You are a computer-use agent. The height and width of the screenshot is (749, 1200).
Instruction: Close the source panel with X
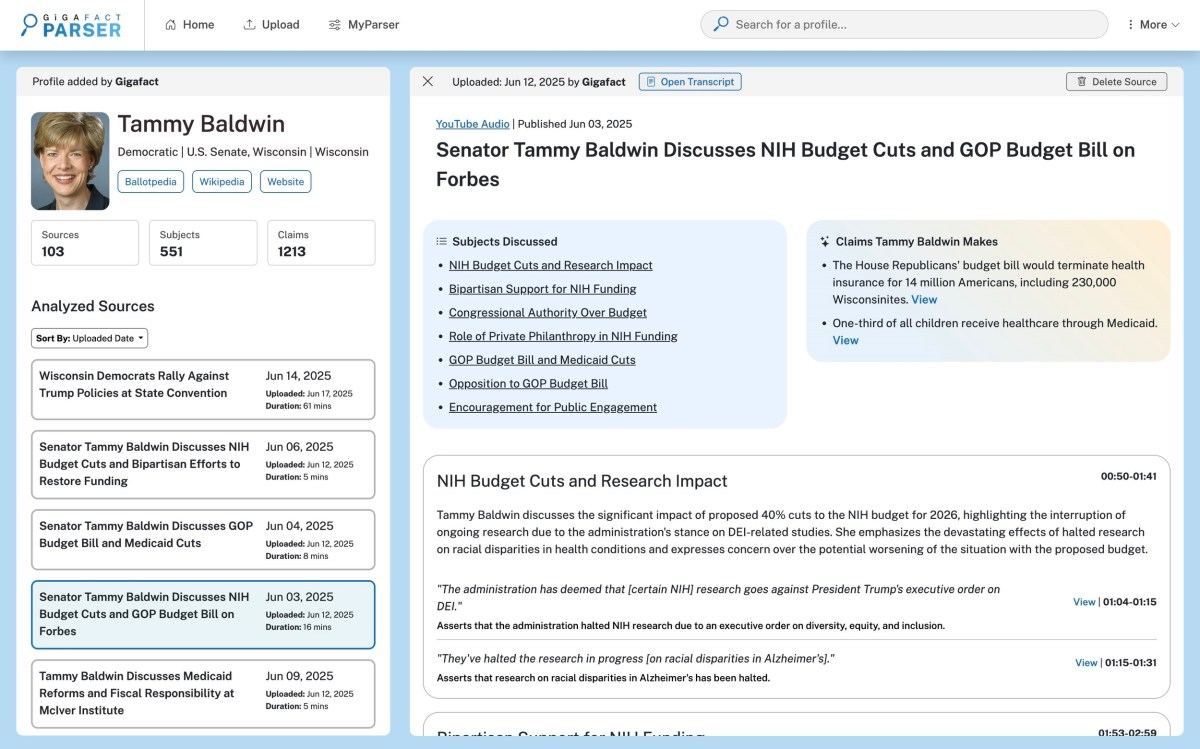tap(428, 82)
